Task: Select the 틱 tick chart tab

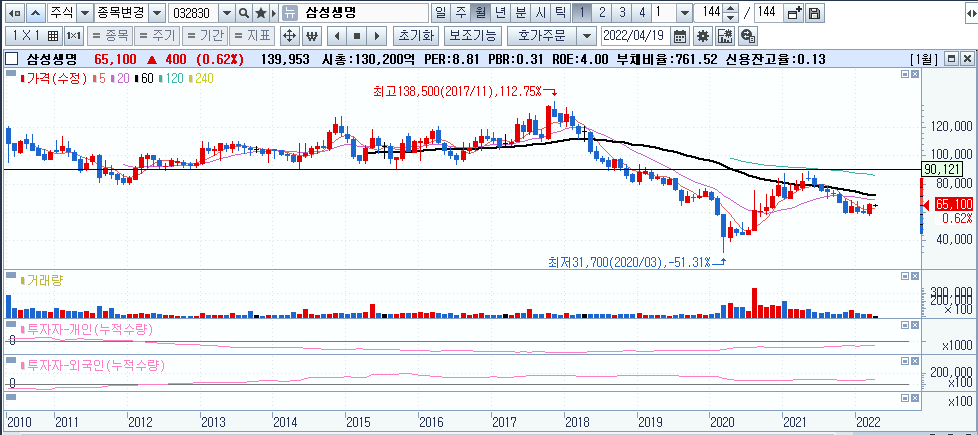Action: [x=560, y=12]
